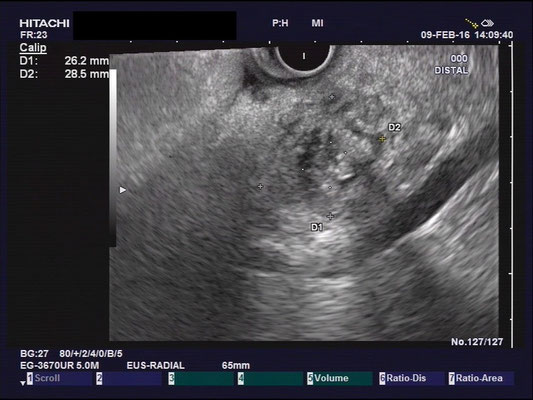The height and width of the screenshot is (400, 533).
Task: Select the Scroll function key 1
Action: [59, 378]
